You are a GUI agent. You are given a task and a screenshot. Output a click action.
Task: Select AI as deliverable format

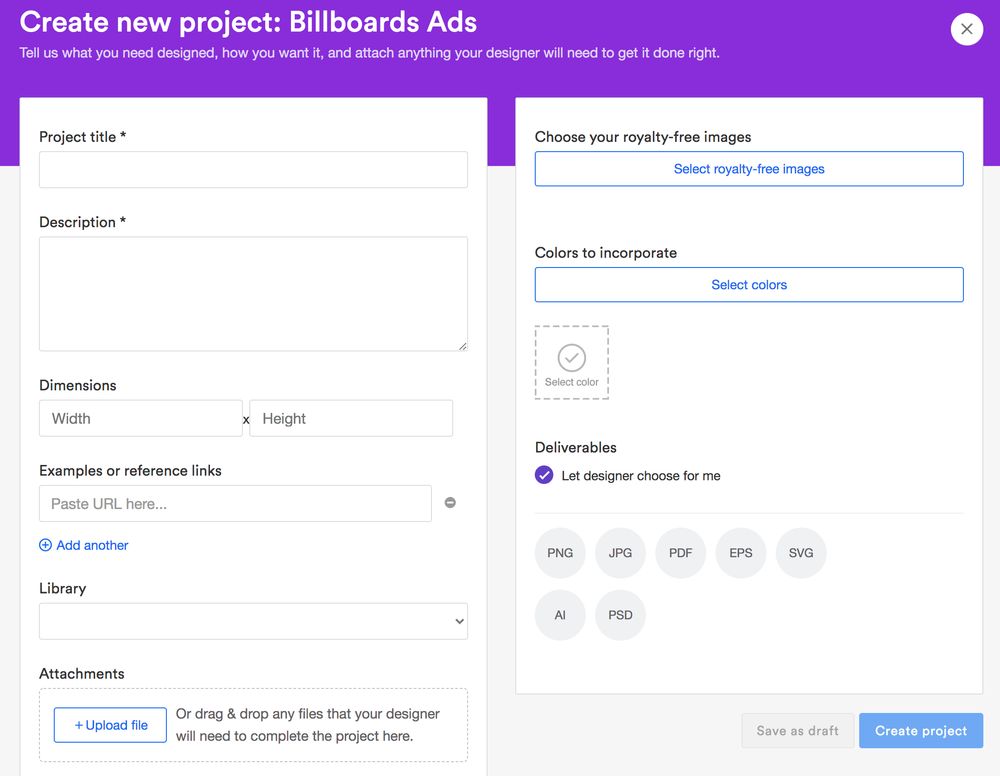[560, 615]
